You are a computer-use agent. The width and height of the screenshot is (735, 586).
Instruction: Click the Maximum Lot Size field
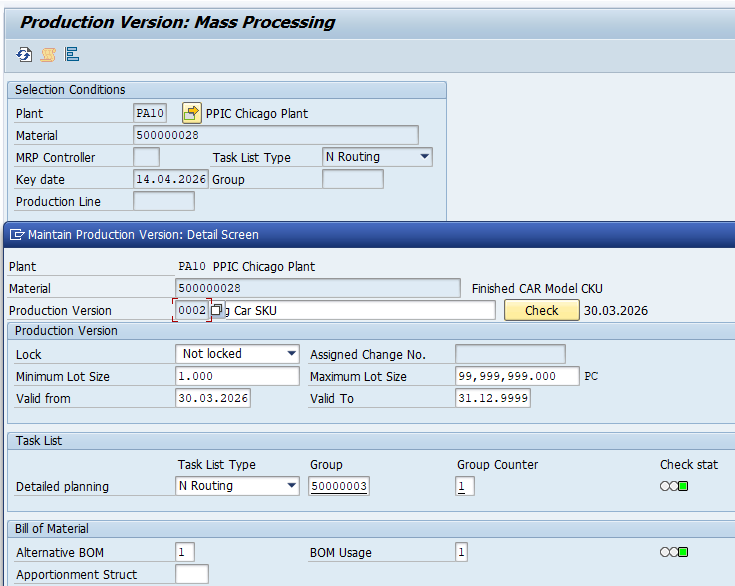tap(516, 376)
